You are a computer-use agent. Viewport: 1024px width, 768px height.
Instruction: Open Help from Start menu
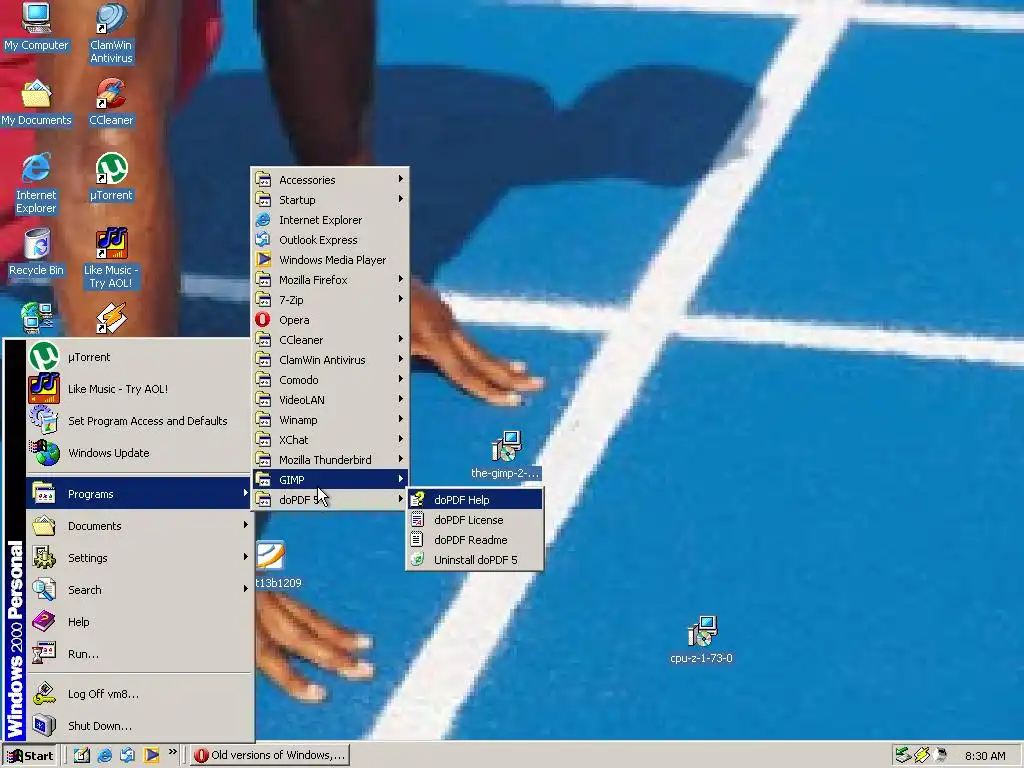click(x=138, y=622)
